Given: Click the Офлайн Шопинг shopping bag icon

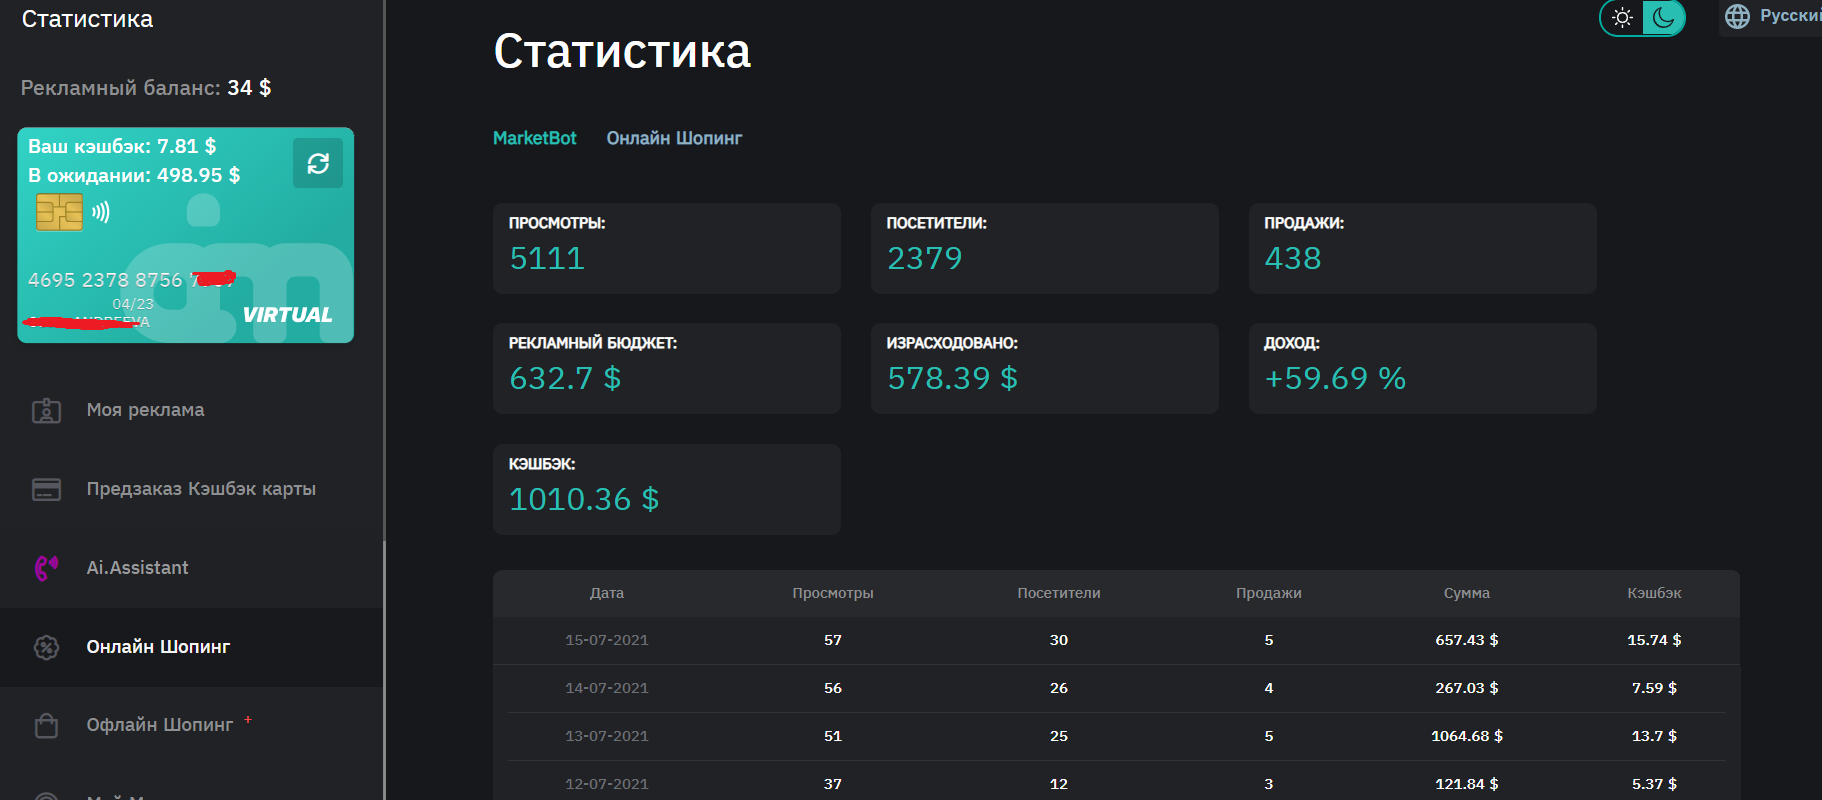Looking at the screenshot, I should coord(47,725).
